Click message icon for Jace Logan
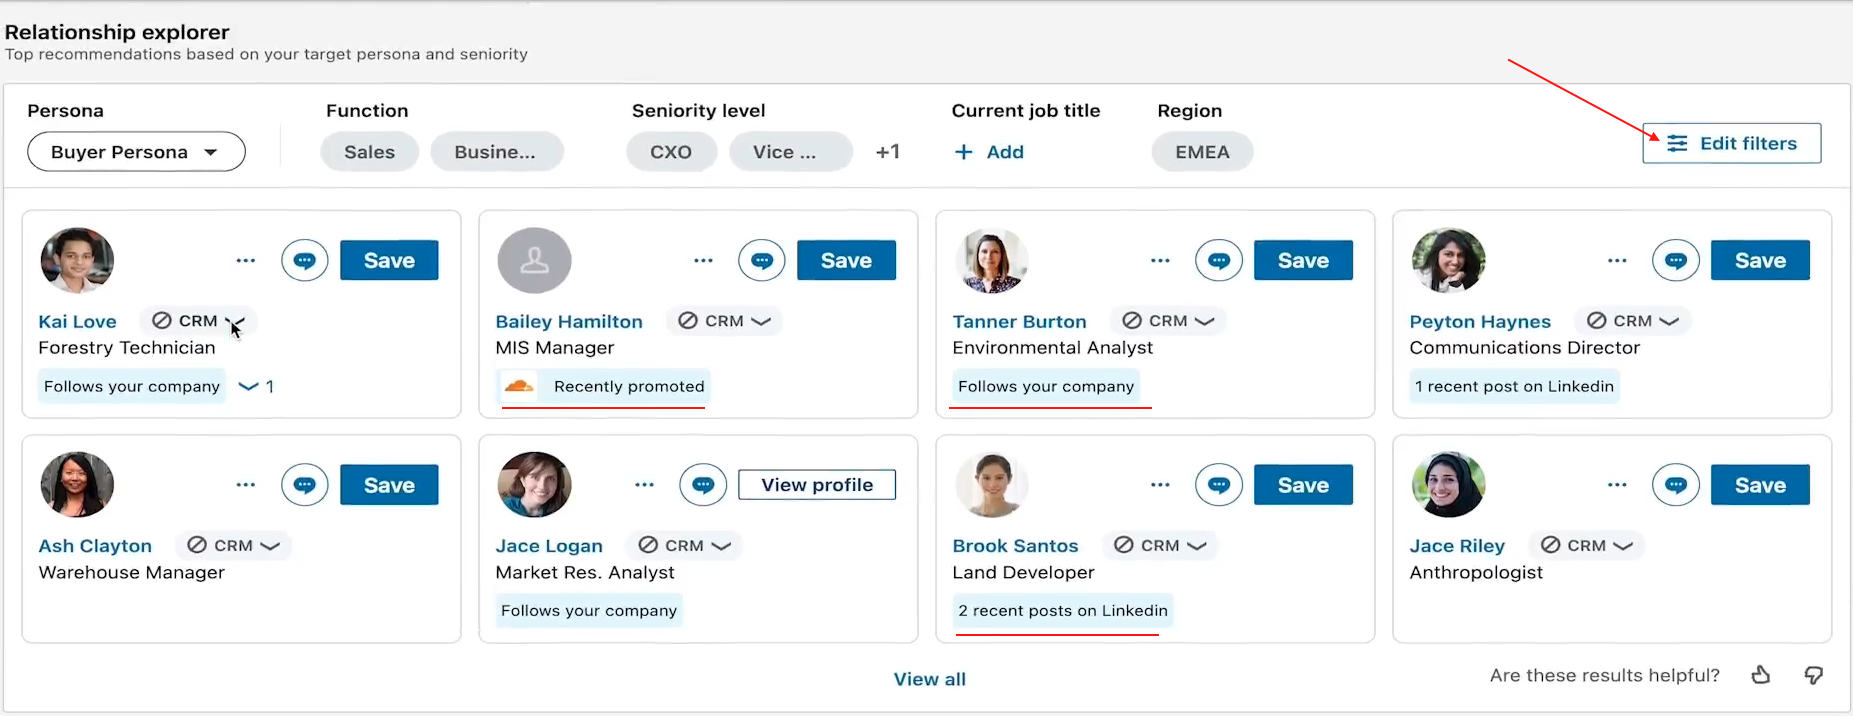Viewport: 1853px width, 716px height. click(x=703, y=485)
